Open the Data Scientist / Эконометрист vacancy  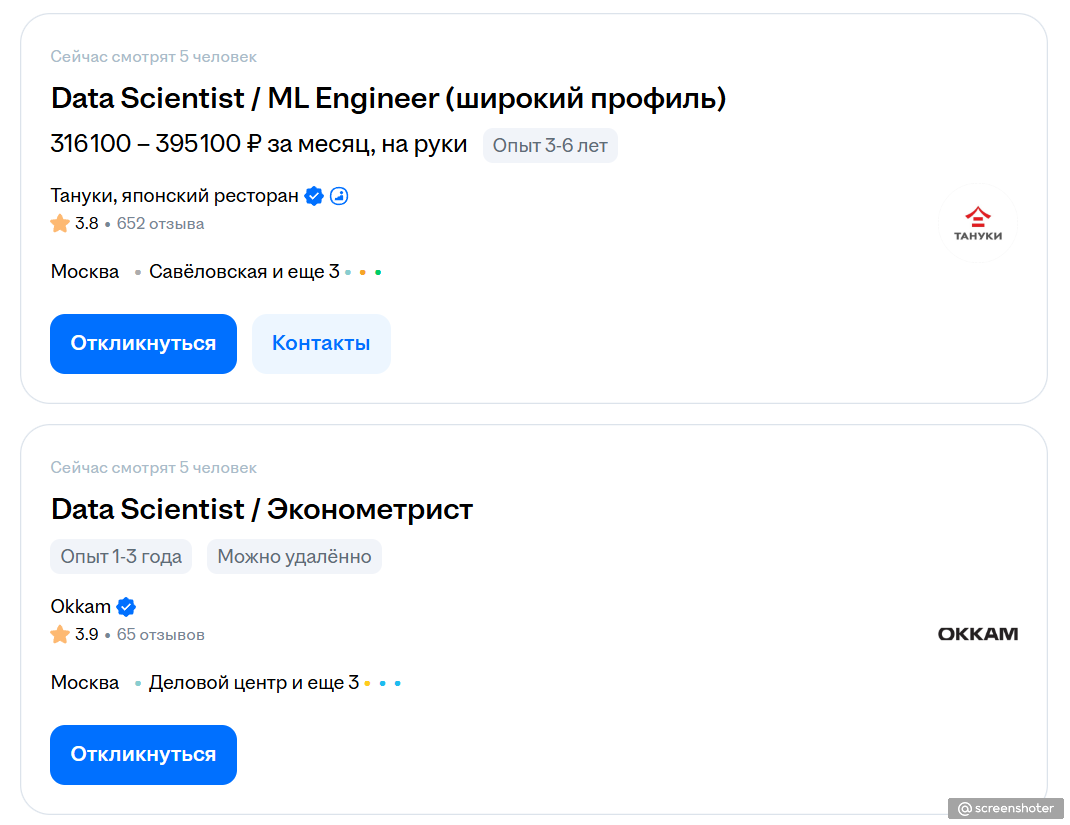pos(261,510)
